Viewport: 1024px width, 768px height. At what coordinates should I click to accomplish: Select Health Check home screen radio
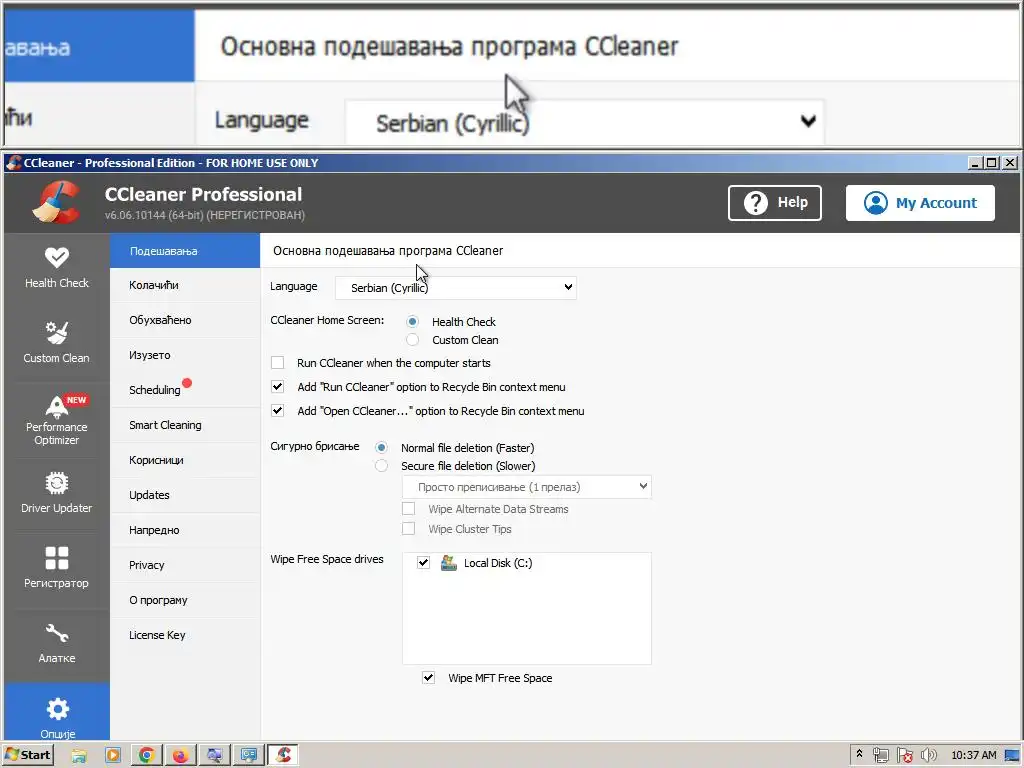point(412,321)
